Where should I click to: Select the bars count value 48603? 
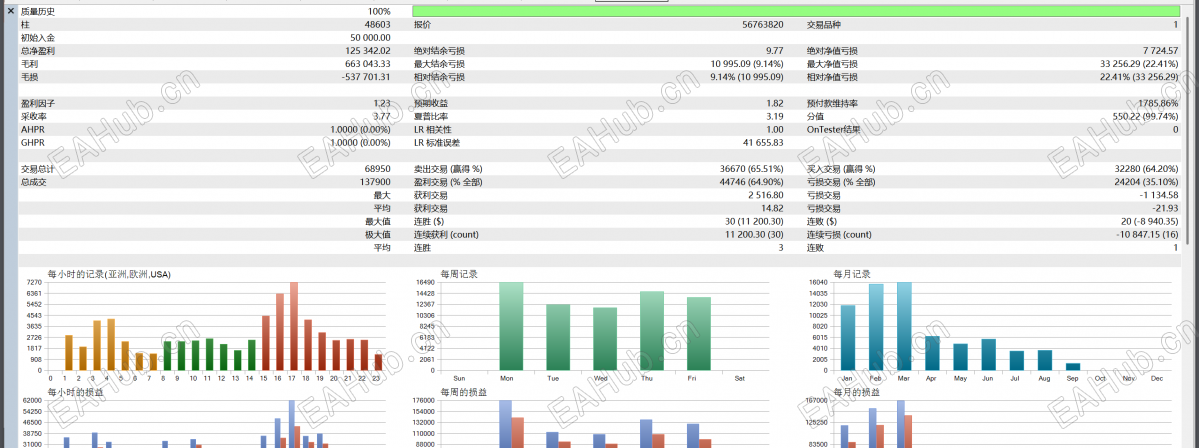[378, 24]
